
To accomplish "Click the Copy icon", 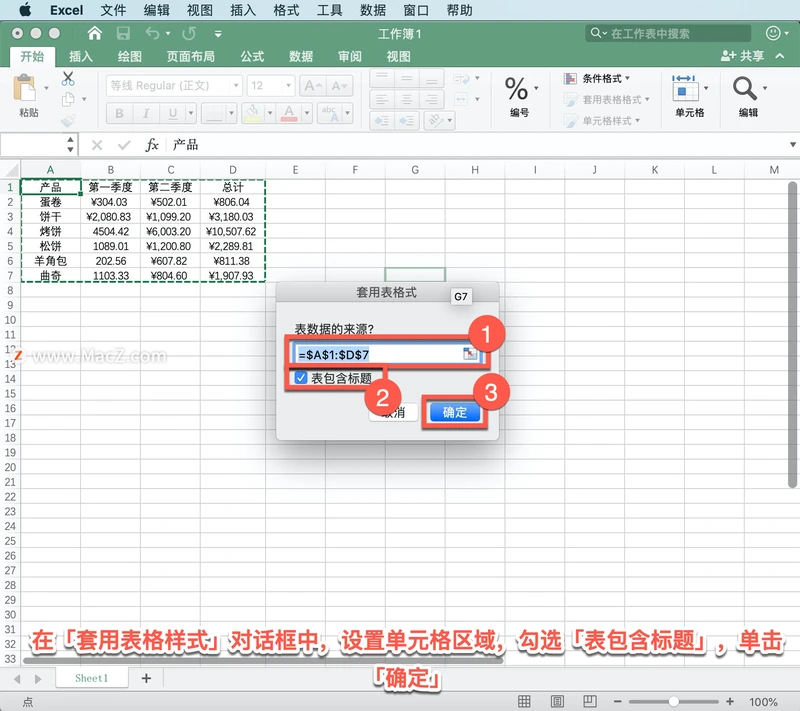I will pyautogui.click(x=68, y=99).
